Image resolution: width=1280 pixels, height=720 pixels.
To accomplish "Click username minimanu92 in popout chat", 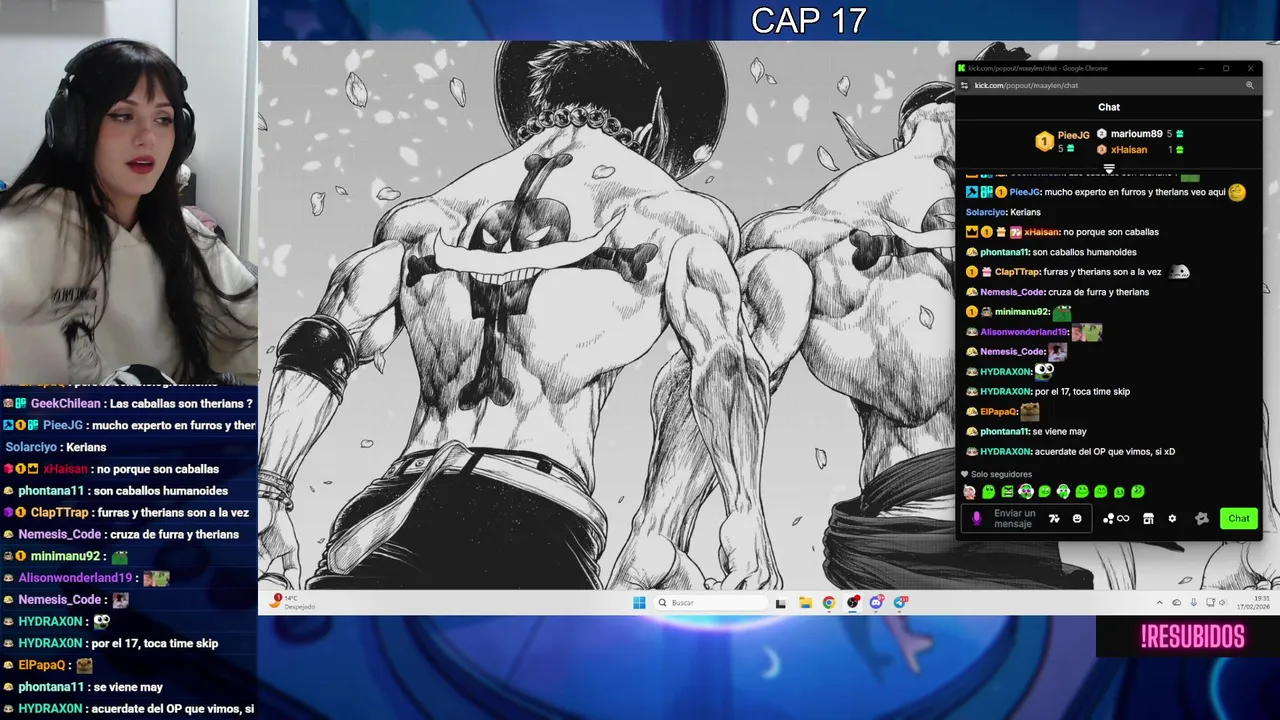I will point(1021,312).
